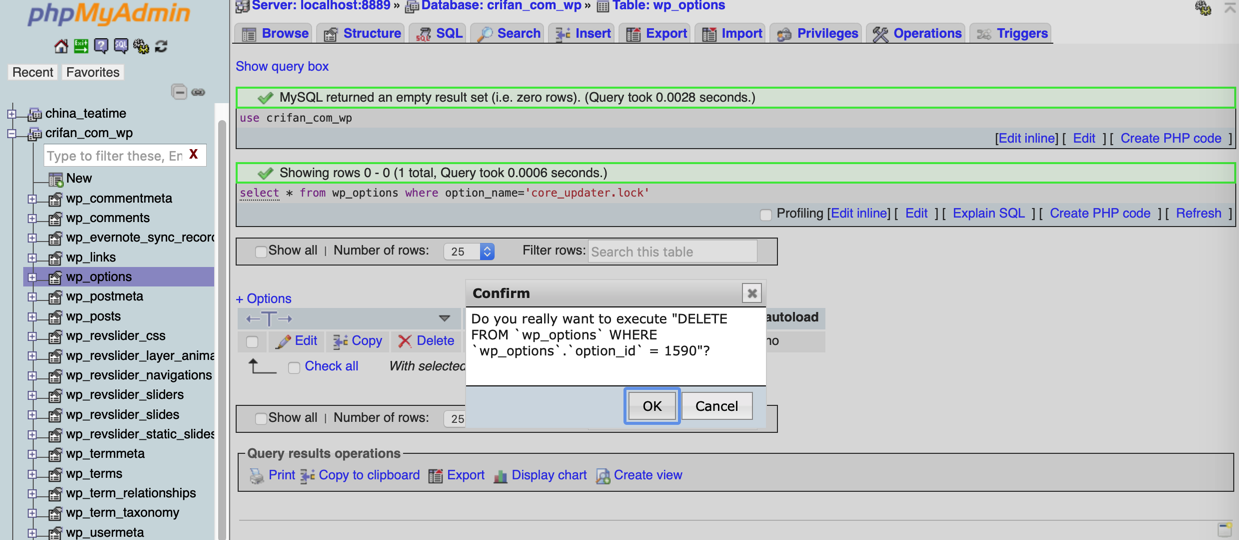Viewport: 1239px width, 540px height.
Task: Open the Privileges tab
Action: pyautogui.click(x=817, y=34)
